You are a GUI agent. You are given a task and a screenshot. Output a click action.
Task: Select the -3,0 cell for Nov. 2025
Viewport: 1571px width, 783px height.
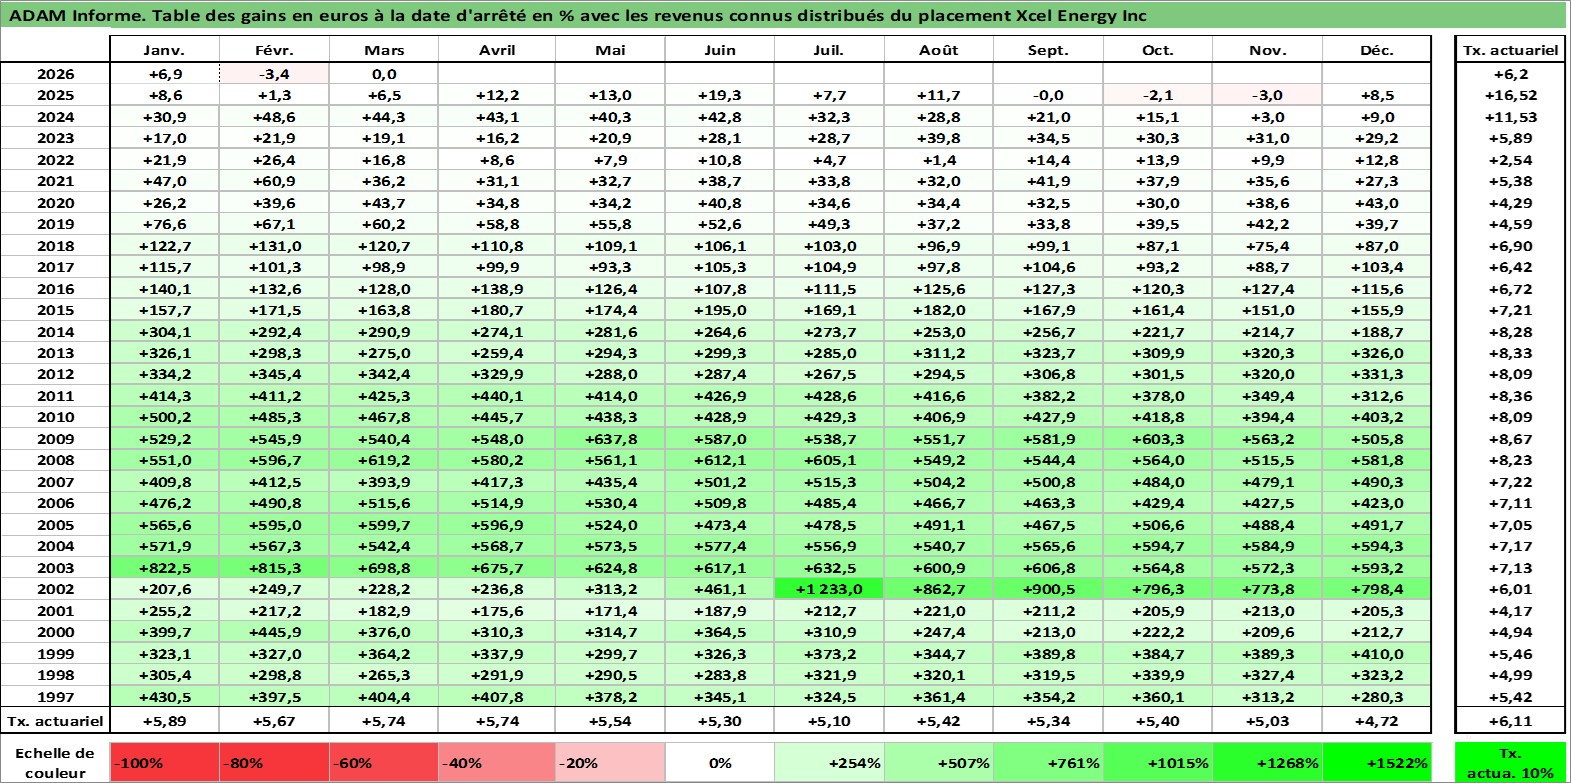click(x=1267, y=95)
